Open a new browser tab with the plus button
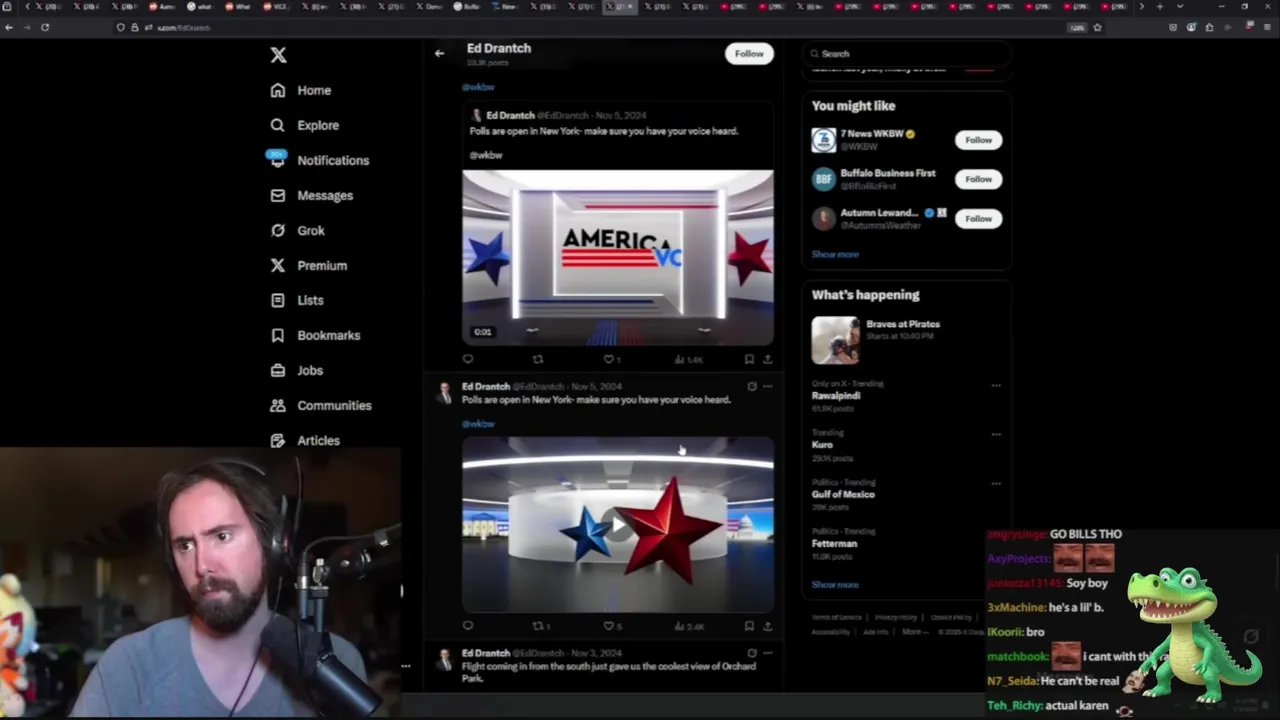Image resolution: width=1280 pixels, height=720 pixels. 1160,7
